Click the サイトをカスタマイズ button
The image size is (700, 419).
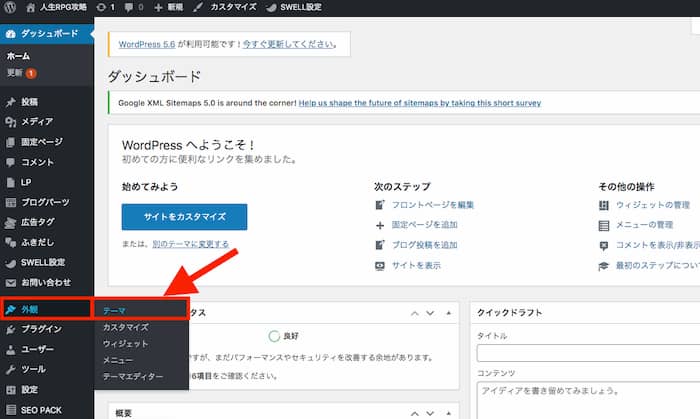click(184, 217)
